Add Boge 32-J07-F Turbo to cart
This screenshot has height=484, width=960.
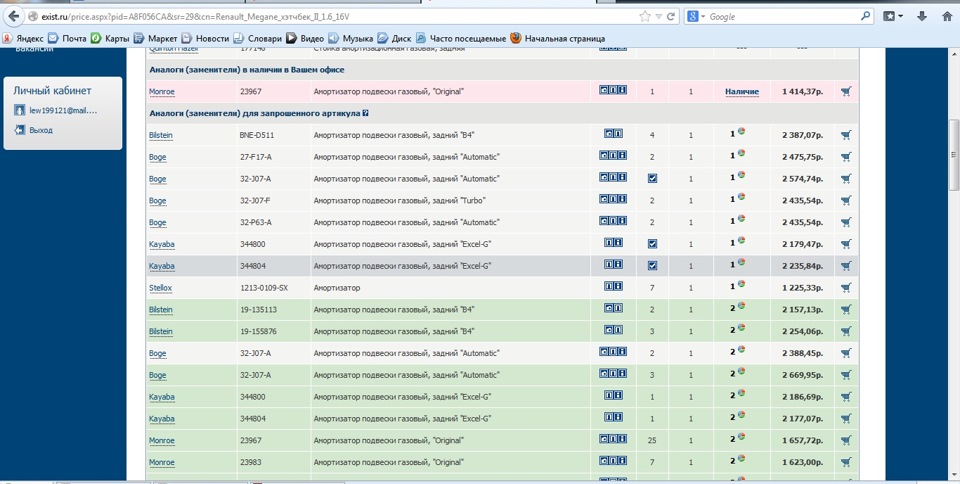[x=846, y=200]
